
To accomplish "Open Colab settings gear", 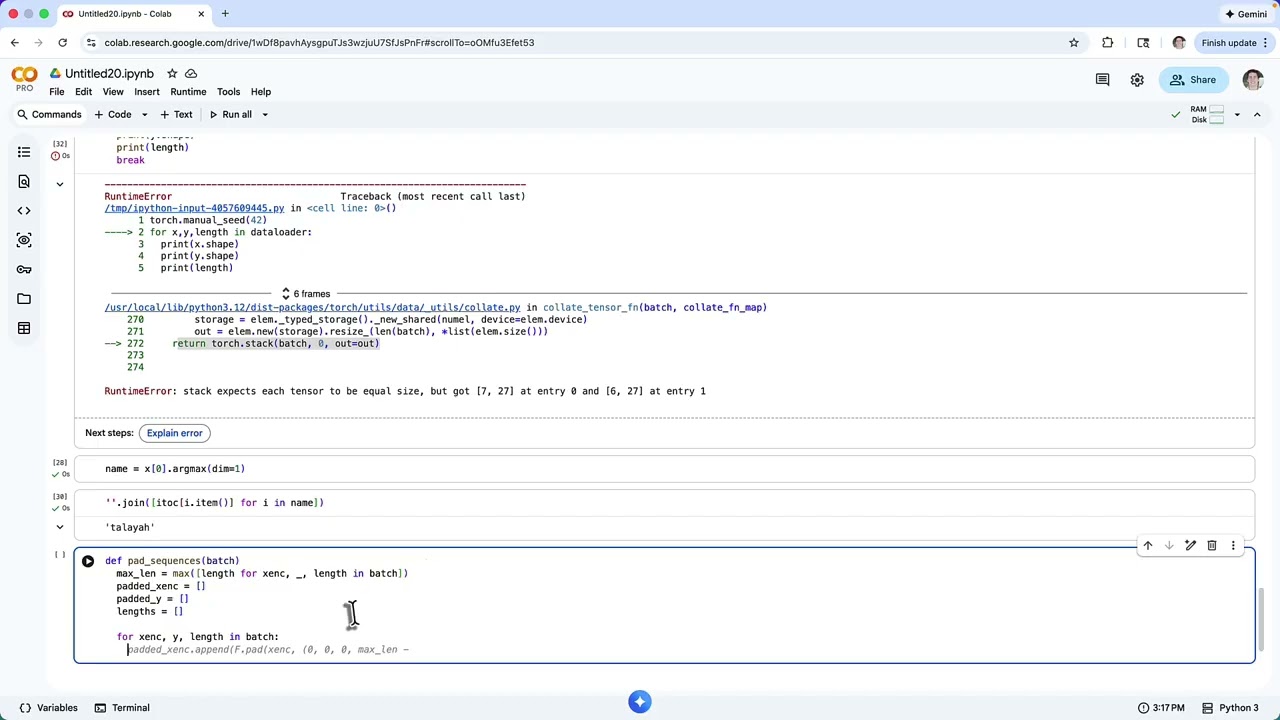I will (1137, 80).
